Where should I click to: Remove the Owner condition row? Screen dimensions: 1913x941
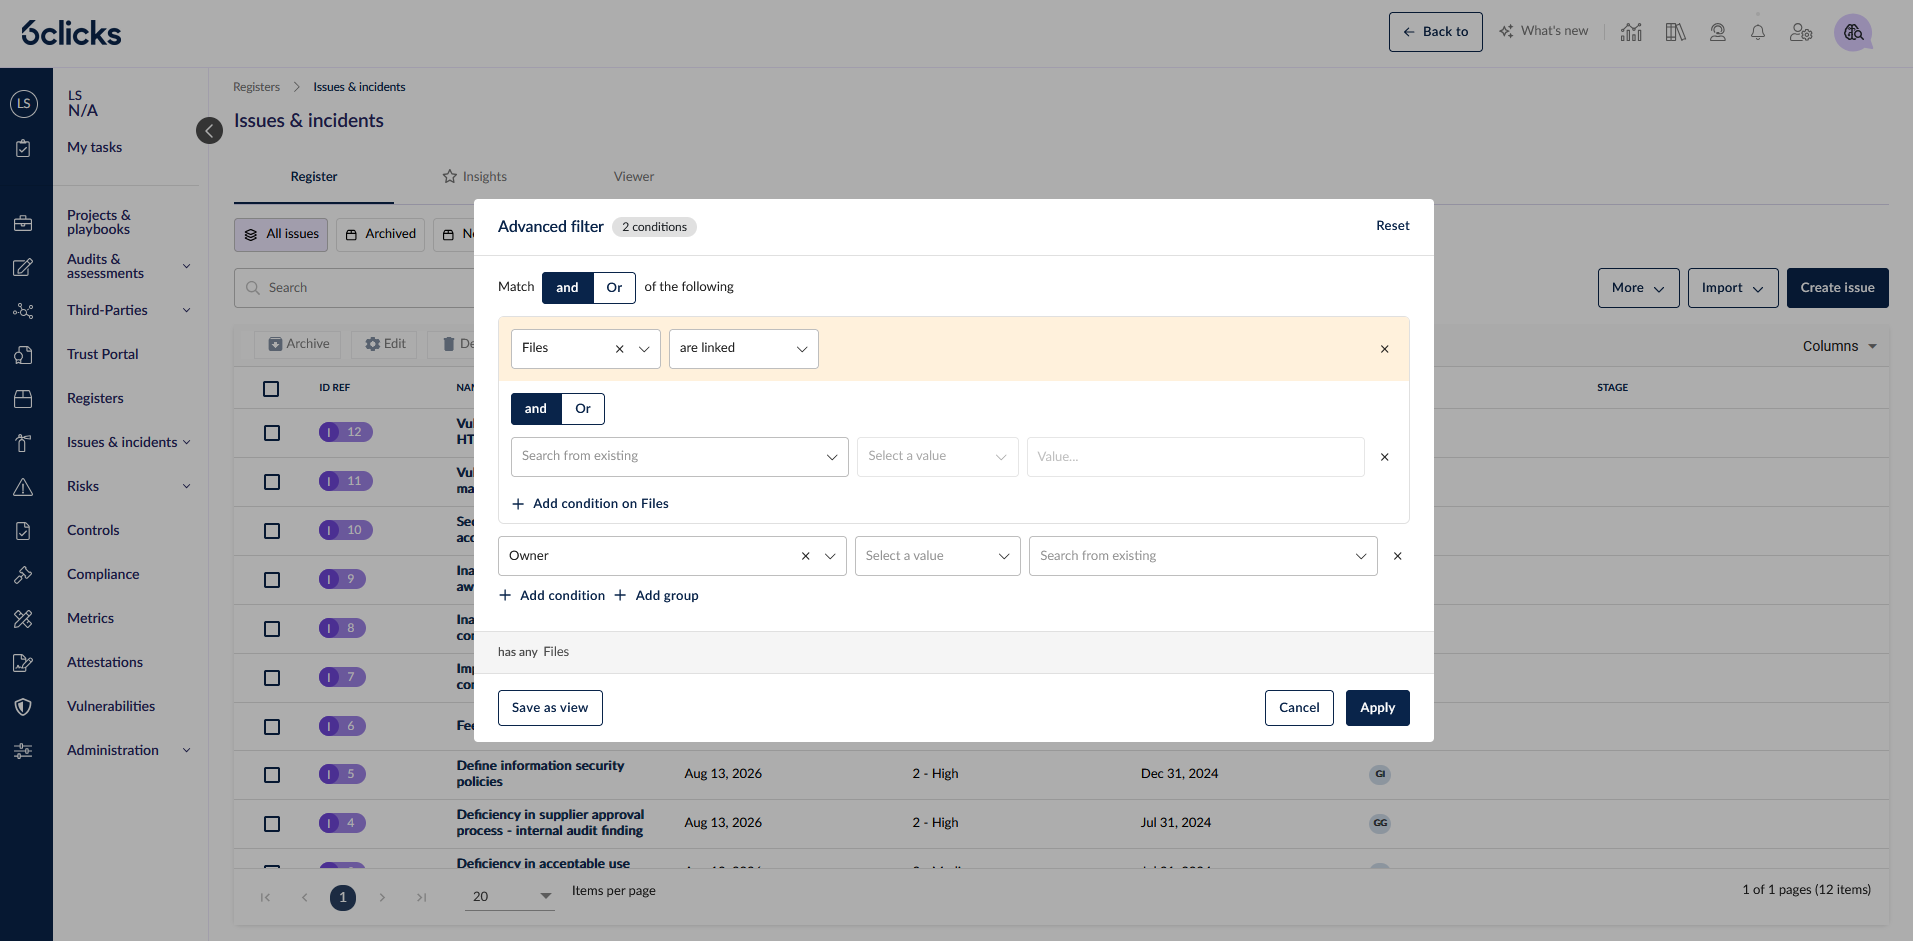(x=1398, y=556)
